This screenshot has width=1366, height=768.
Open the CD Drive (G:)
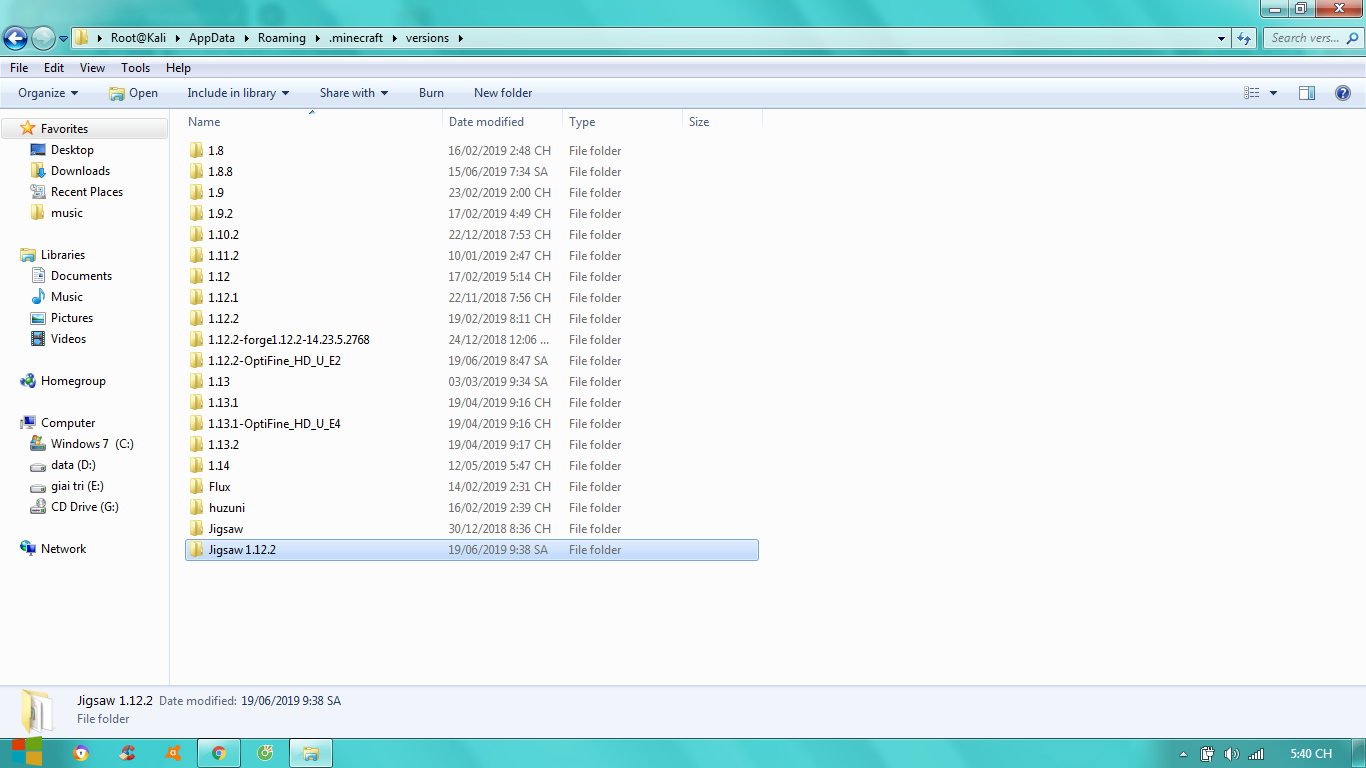tap(84, 507)
